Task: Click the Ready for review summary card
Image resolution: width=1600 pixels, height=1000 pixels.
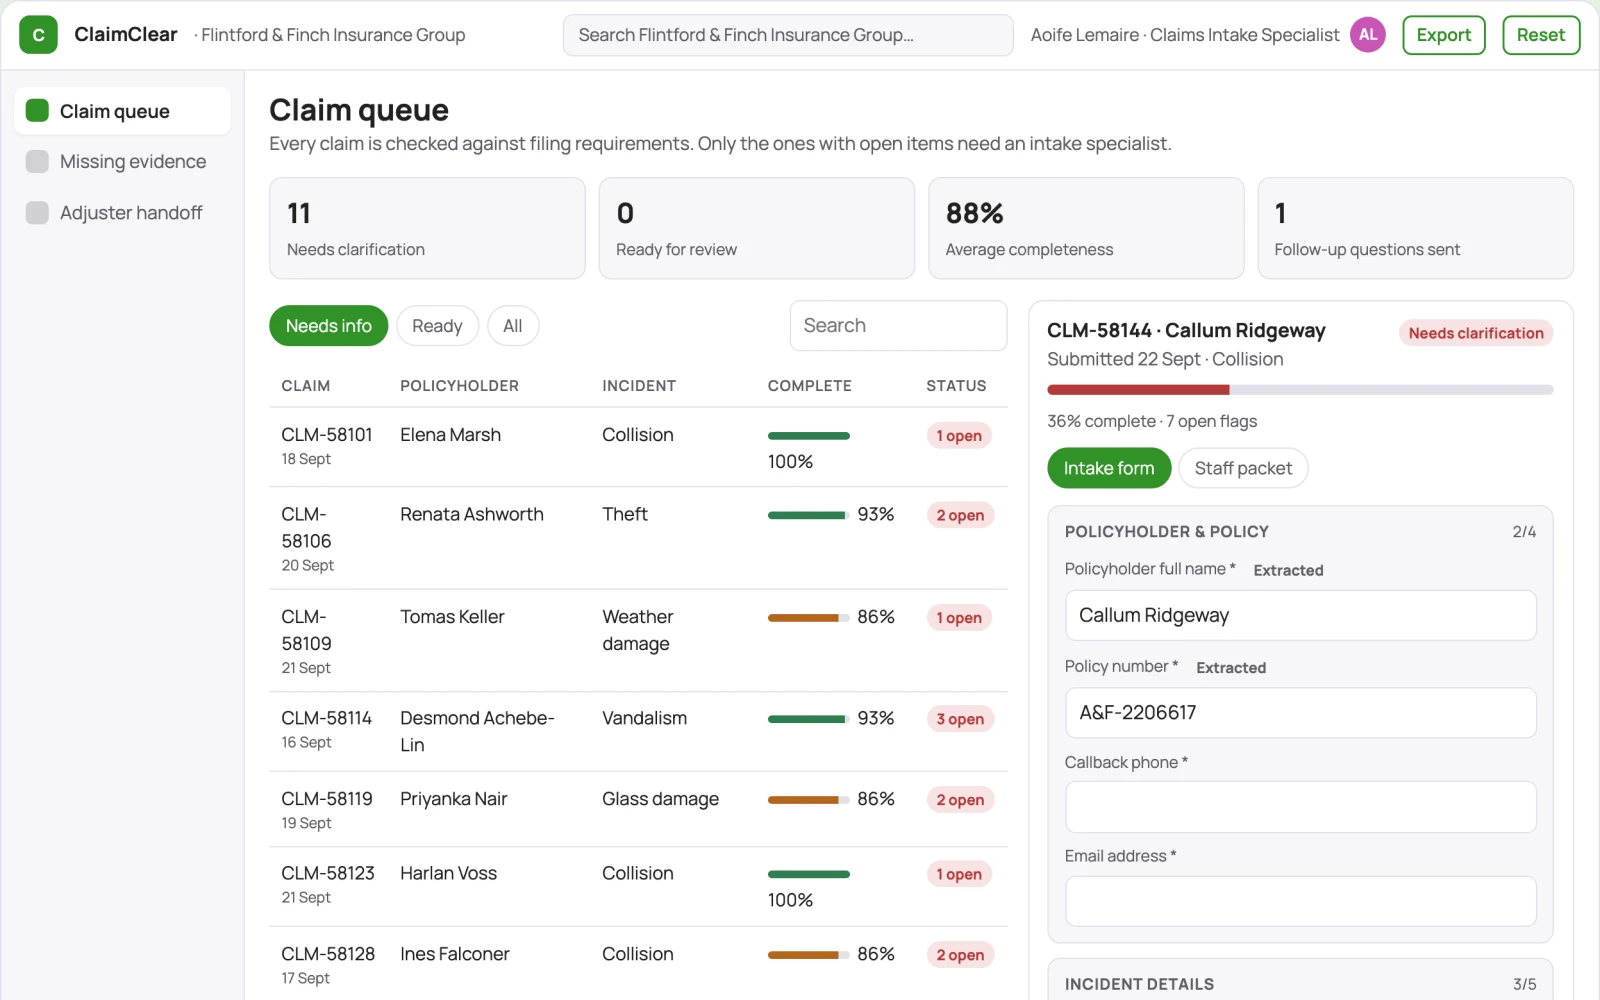Action: tap(757, 228)
